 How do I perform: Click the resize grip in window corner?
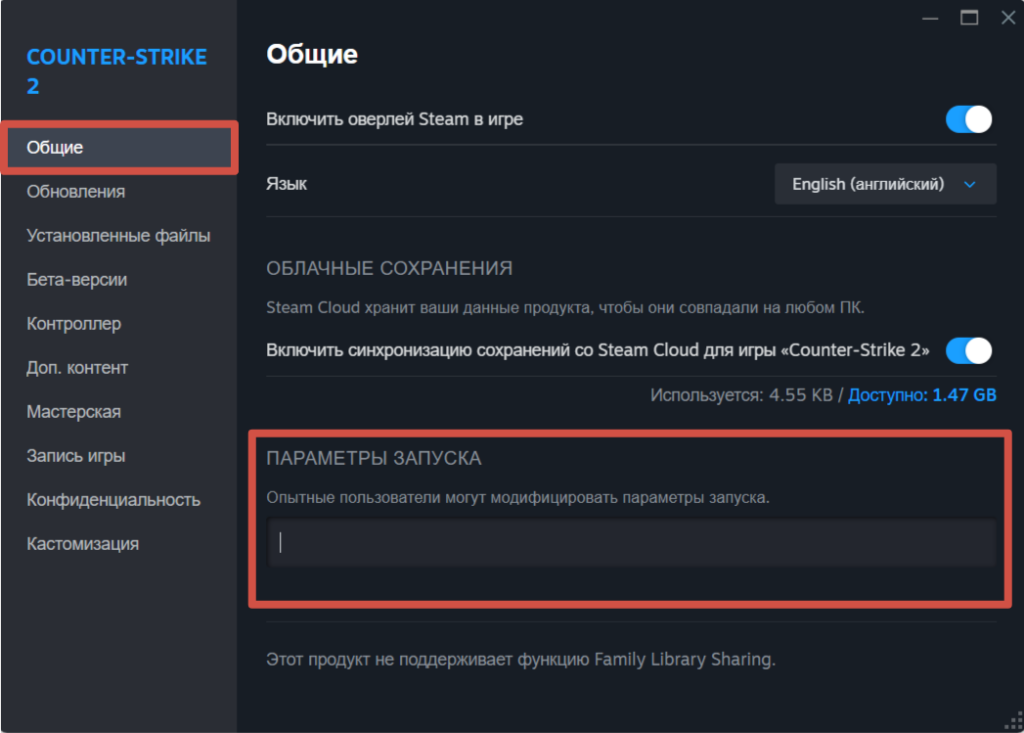pyautogui.click(x=1010, y=720)
